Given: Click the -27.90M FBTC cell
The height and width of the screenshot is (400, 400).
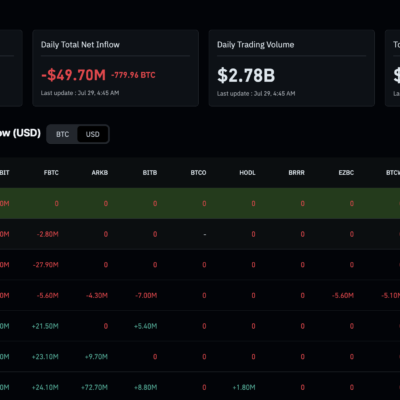Looking at the screenshot, I should (x=46, y=265).
